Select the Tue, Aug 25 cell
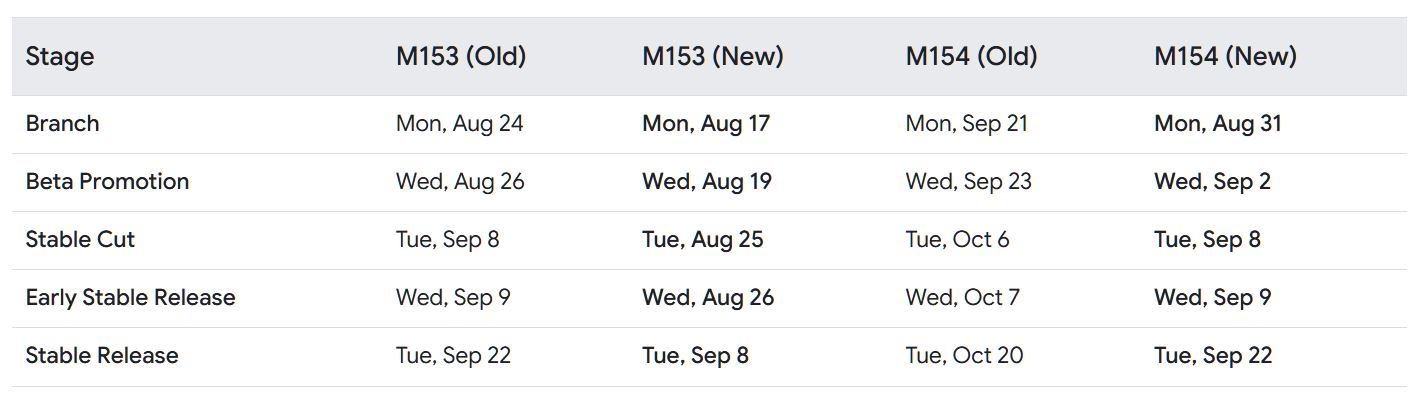Viewport: 1426px width, 403px height. point(702,240)
